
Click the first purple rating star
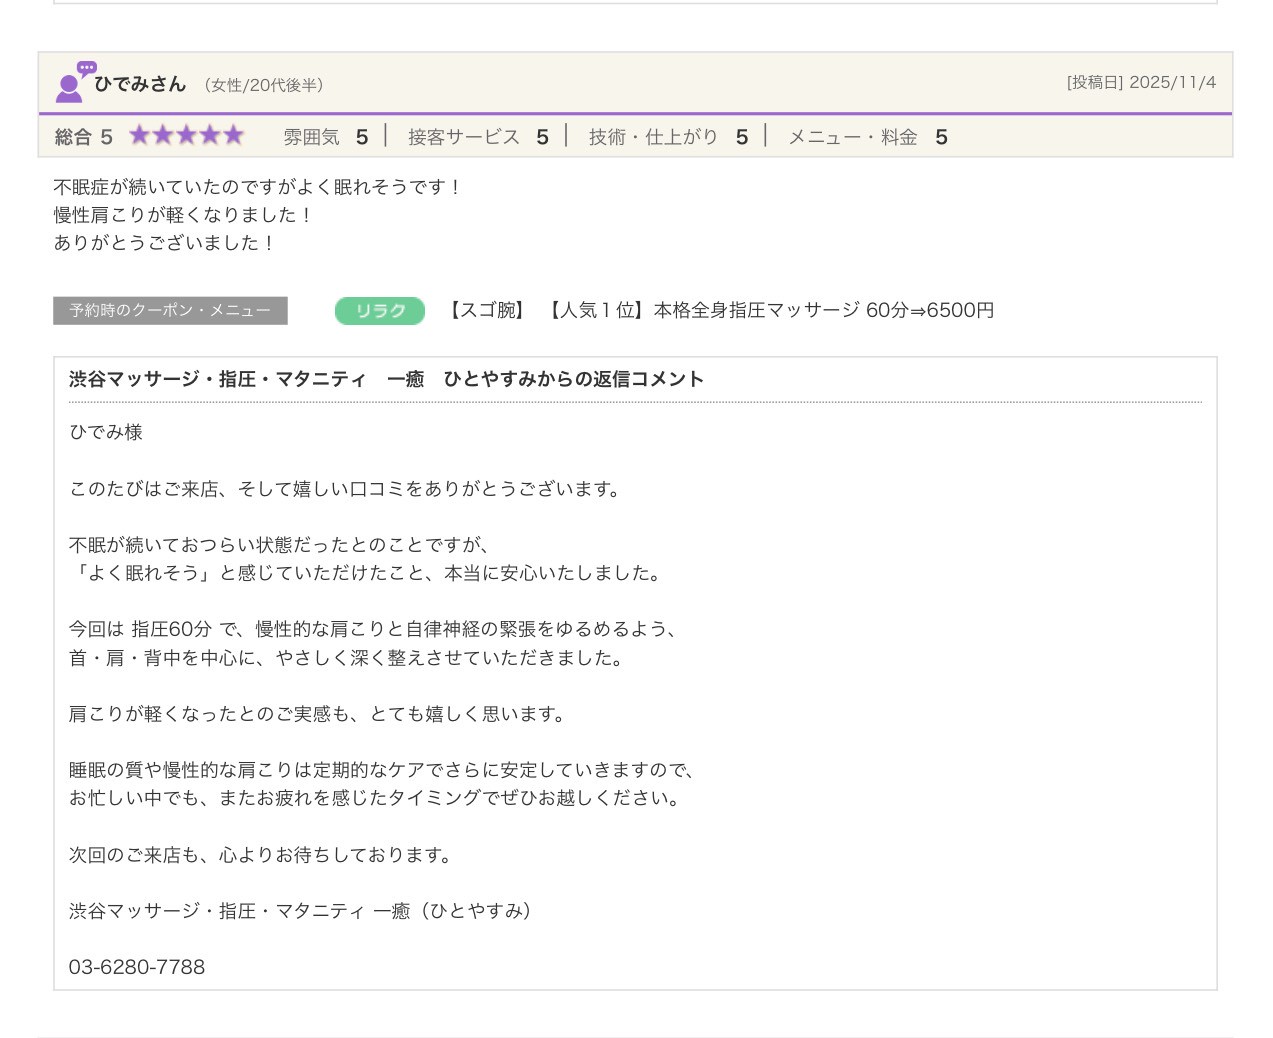(x=139, y=136)
